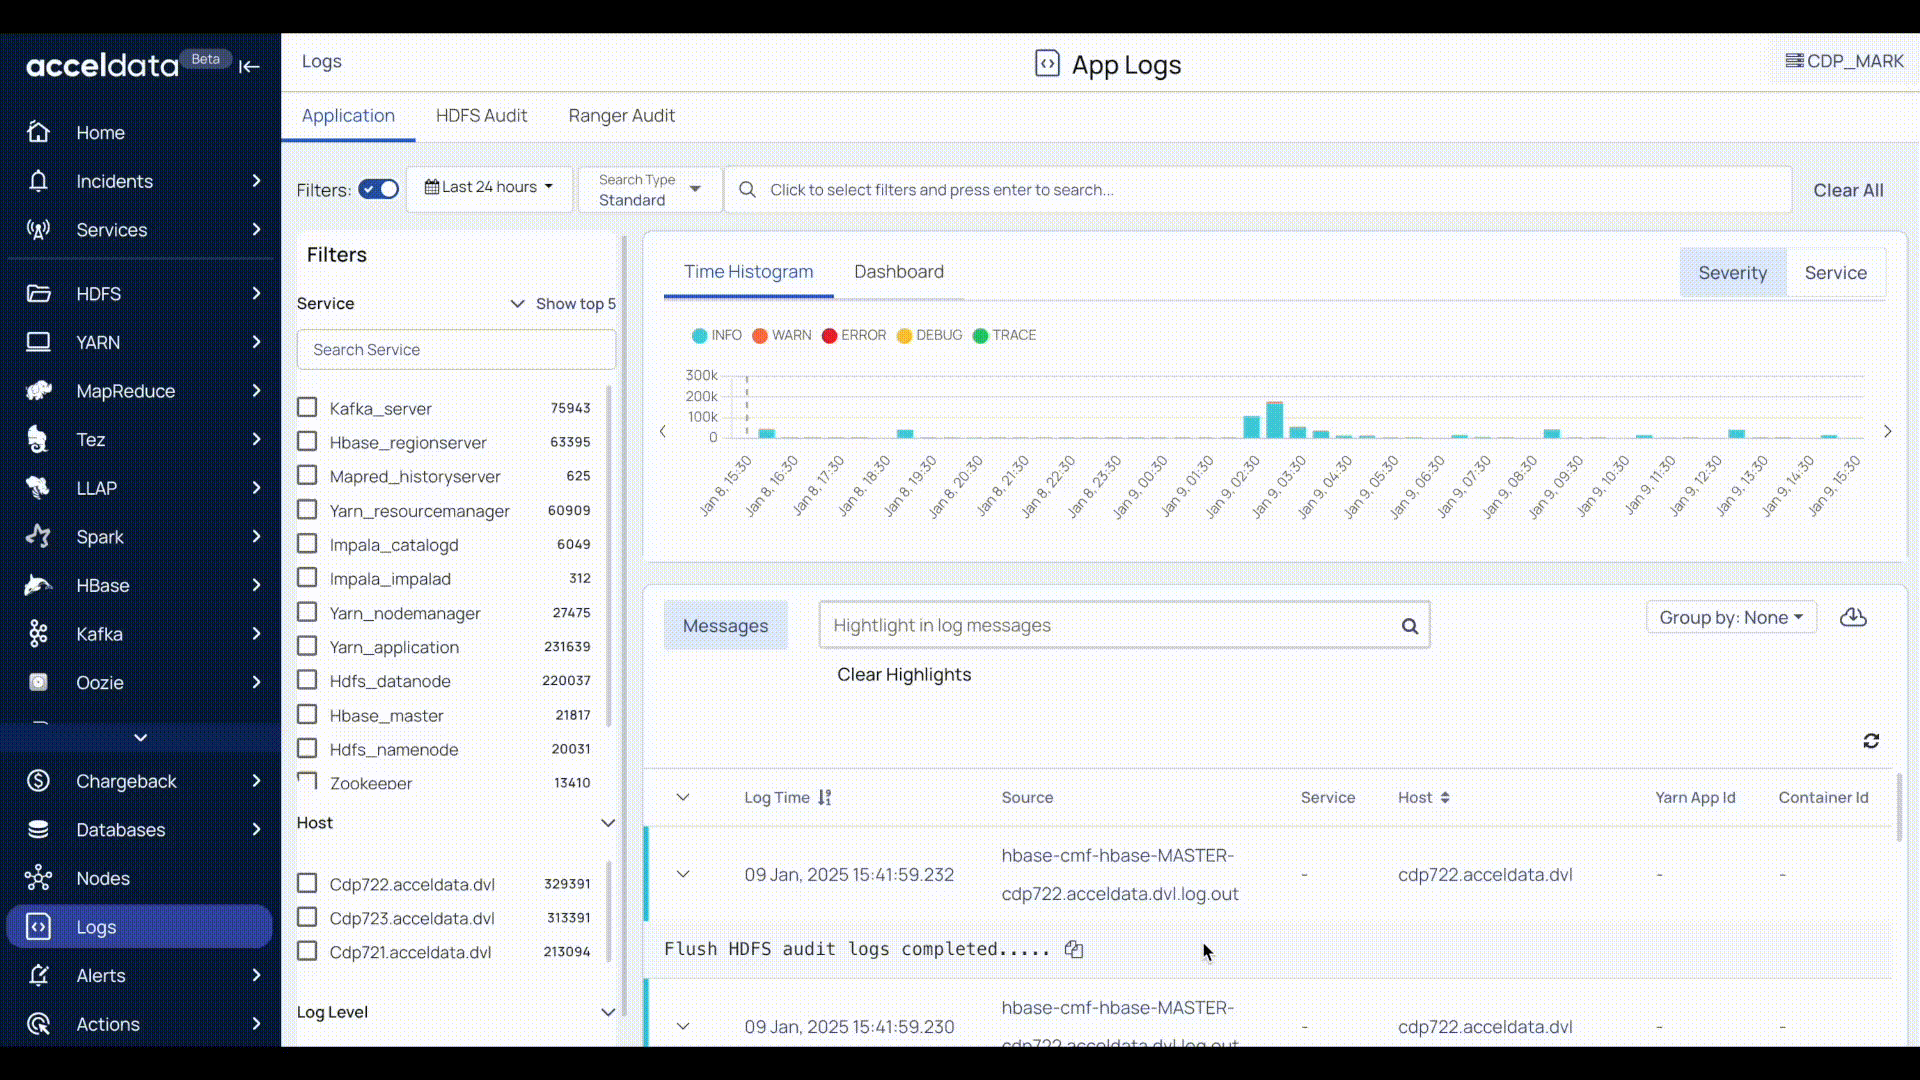Viewport: 1920px width, 1080px height.
Task: Open the Search Type Standard dropdown
Action: (x=650, y=189)
